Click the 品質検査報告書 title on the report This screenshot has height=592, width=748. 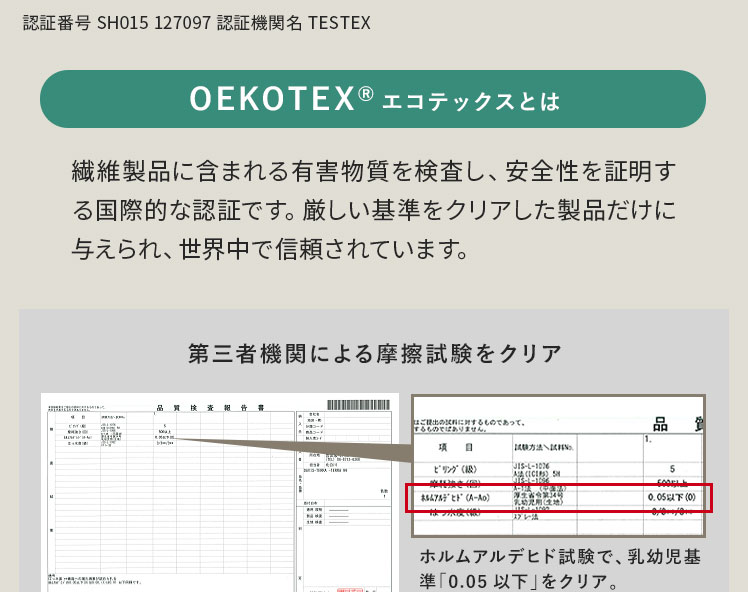(x=209, y=408)
